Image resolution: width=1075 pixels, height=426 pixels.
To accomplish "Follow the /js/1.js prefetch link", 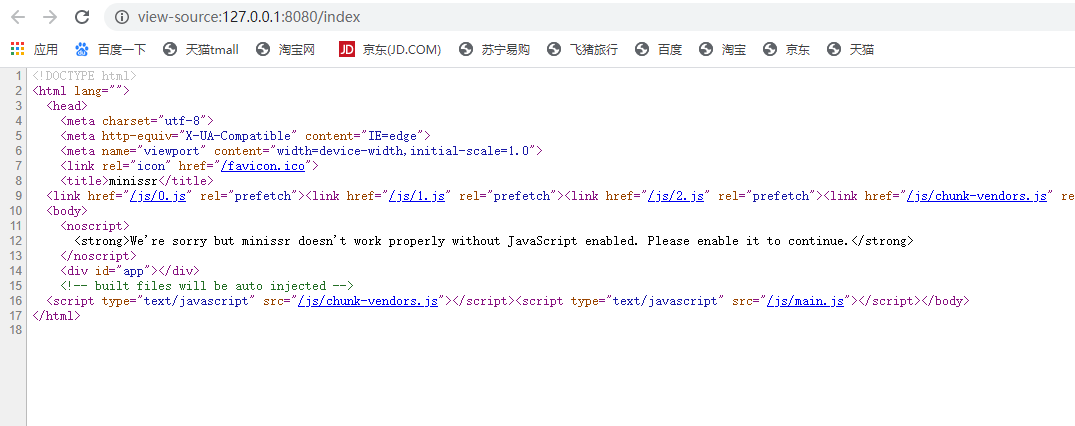I will pos(417,196).
